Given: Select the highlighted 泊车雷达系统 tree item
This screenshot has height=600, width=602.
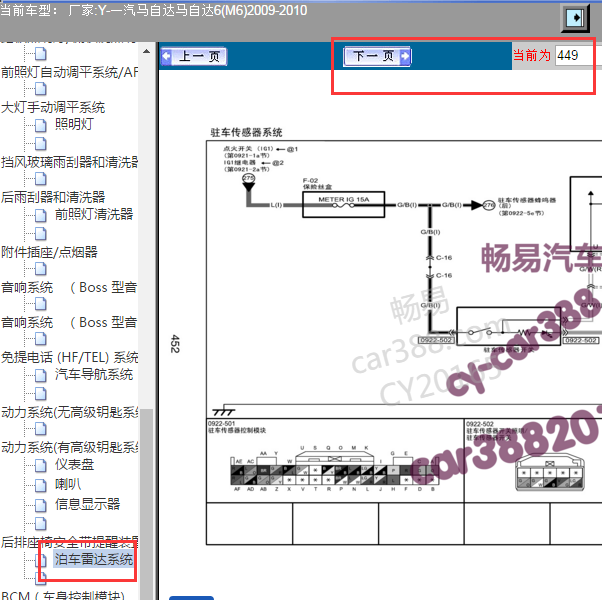Looking at the screenshot, I should click(x=93, y=559).
